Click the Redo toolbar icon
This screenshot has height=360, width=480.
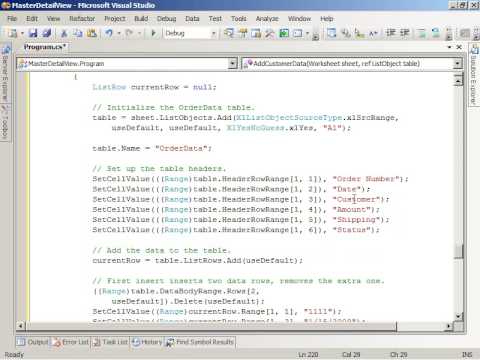(130, 33)
